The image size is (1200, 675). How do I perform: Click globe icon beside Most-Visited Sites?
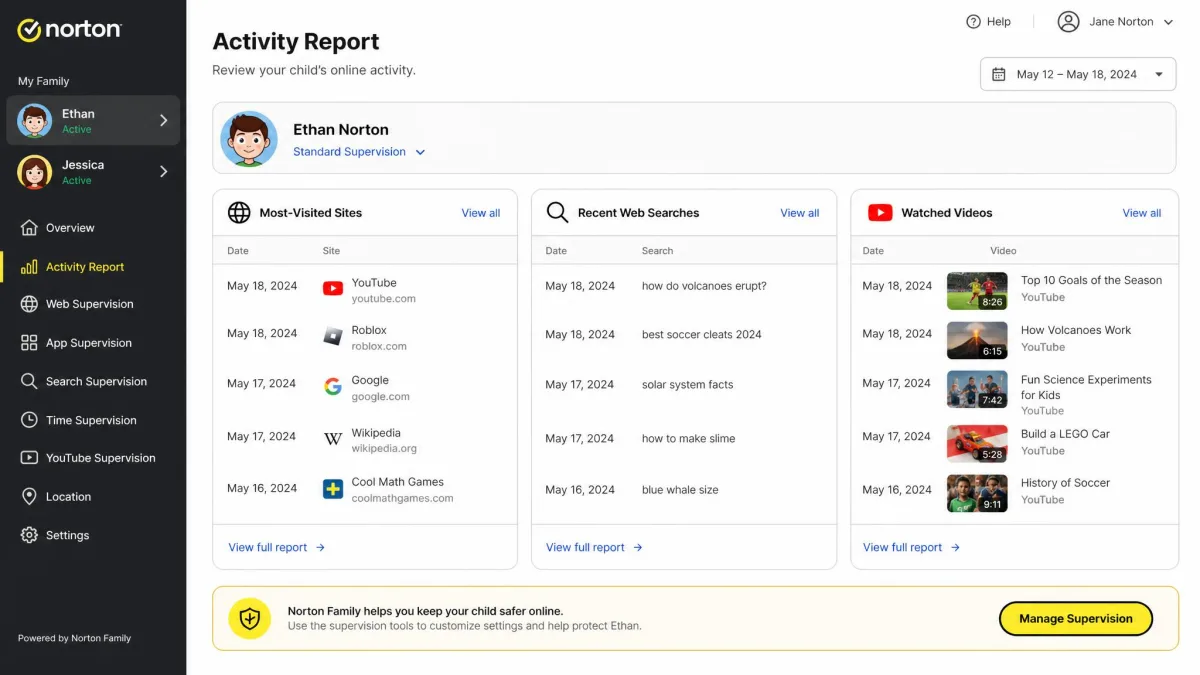point(239,212)
